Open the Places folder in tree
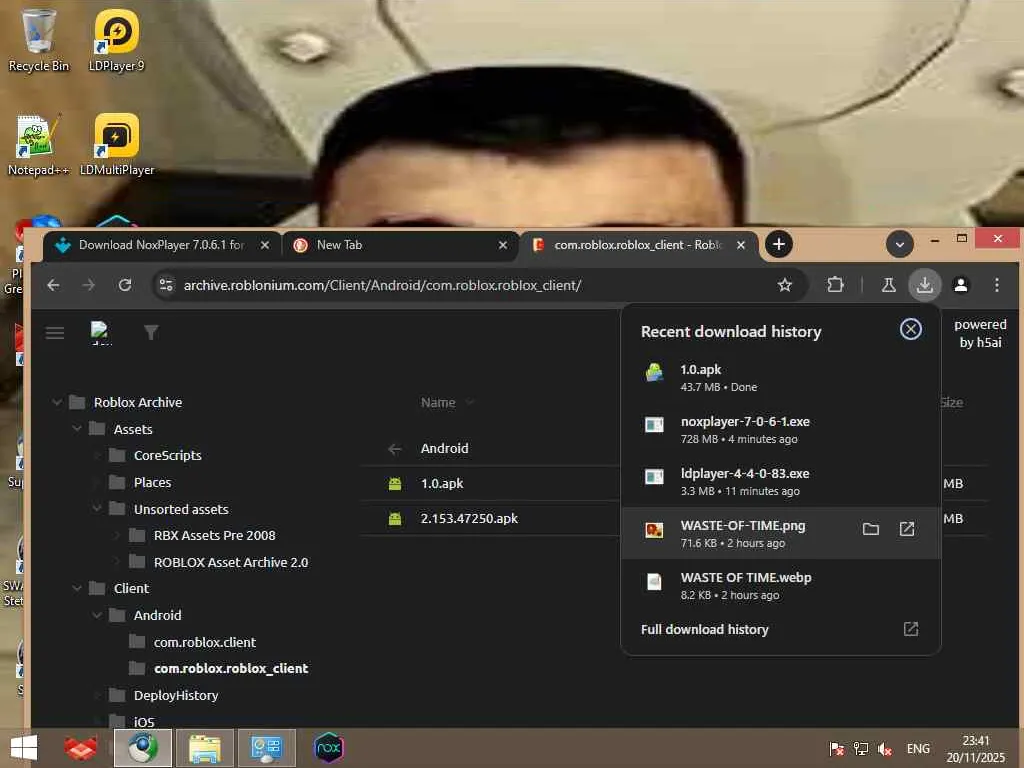The height and width of the screenshot is (768, 1024). click(x=152, y=483)
